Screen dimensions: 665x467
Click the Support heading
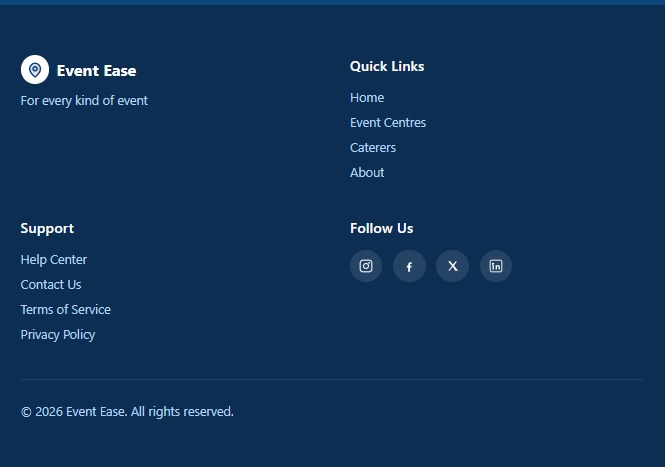click(x=47, y=228)
